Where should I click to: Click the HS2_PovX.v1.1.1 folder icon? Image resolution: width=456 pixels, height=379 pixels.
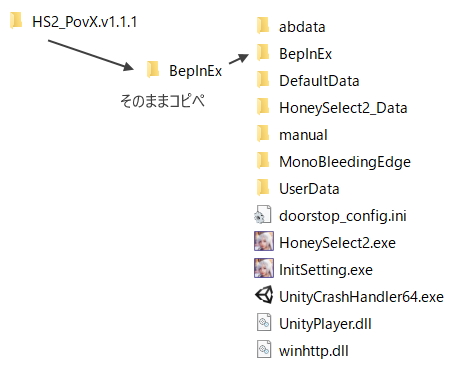16,20
